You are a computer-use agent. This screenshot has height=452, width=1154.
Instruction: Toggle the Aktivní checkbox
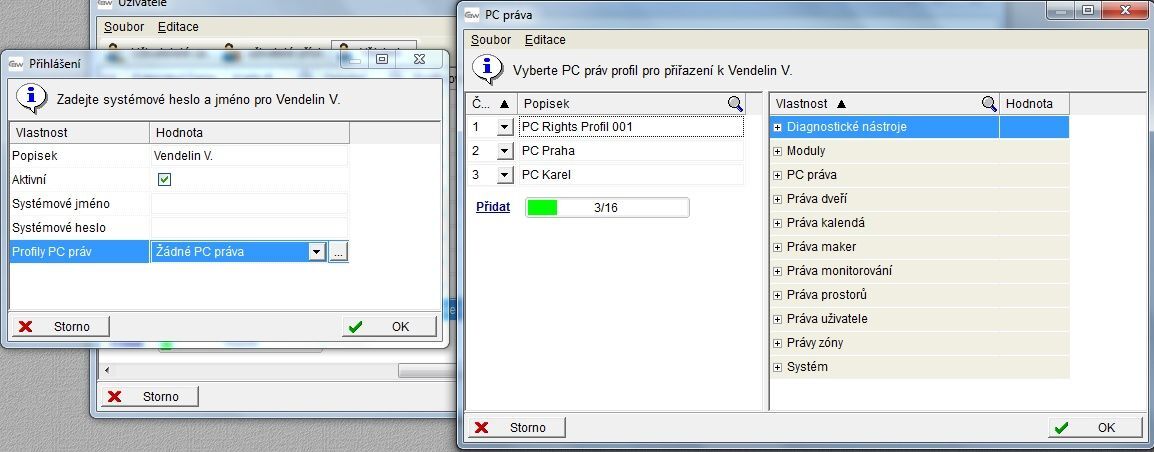tap(165, 180)
